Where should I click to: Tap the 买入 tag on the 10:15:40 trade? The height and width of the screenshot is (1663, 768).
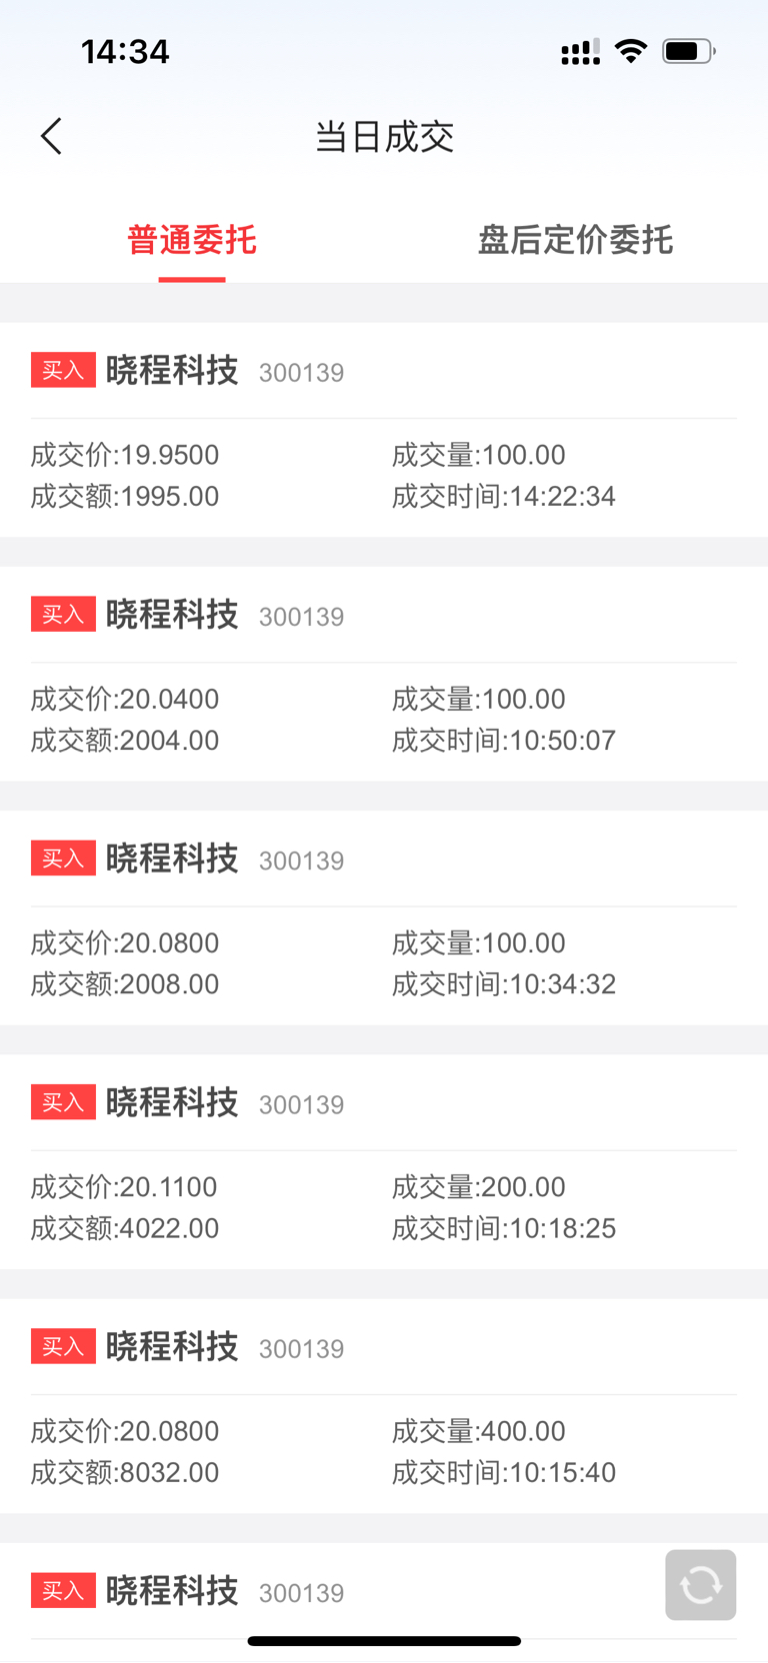pos(63,1346)
